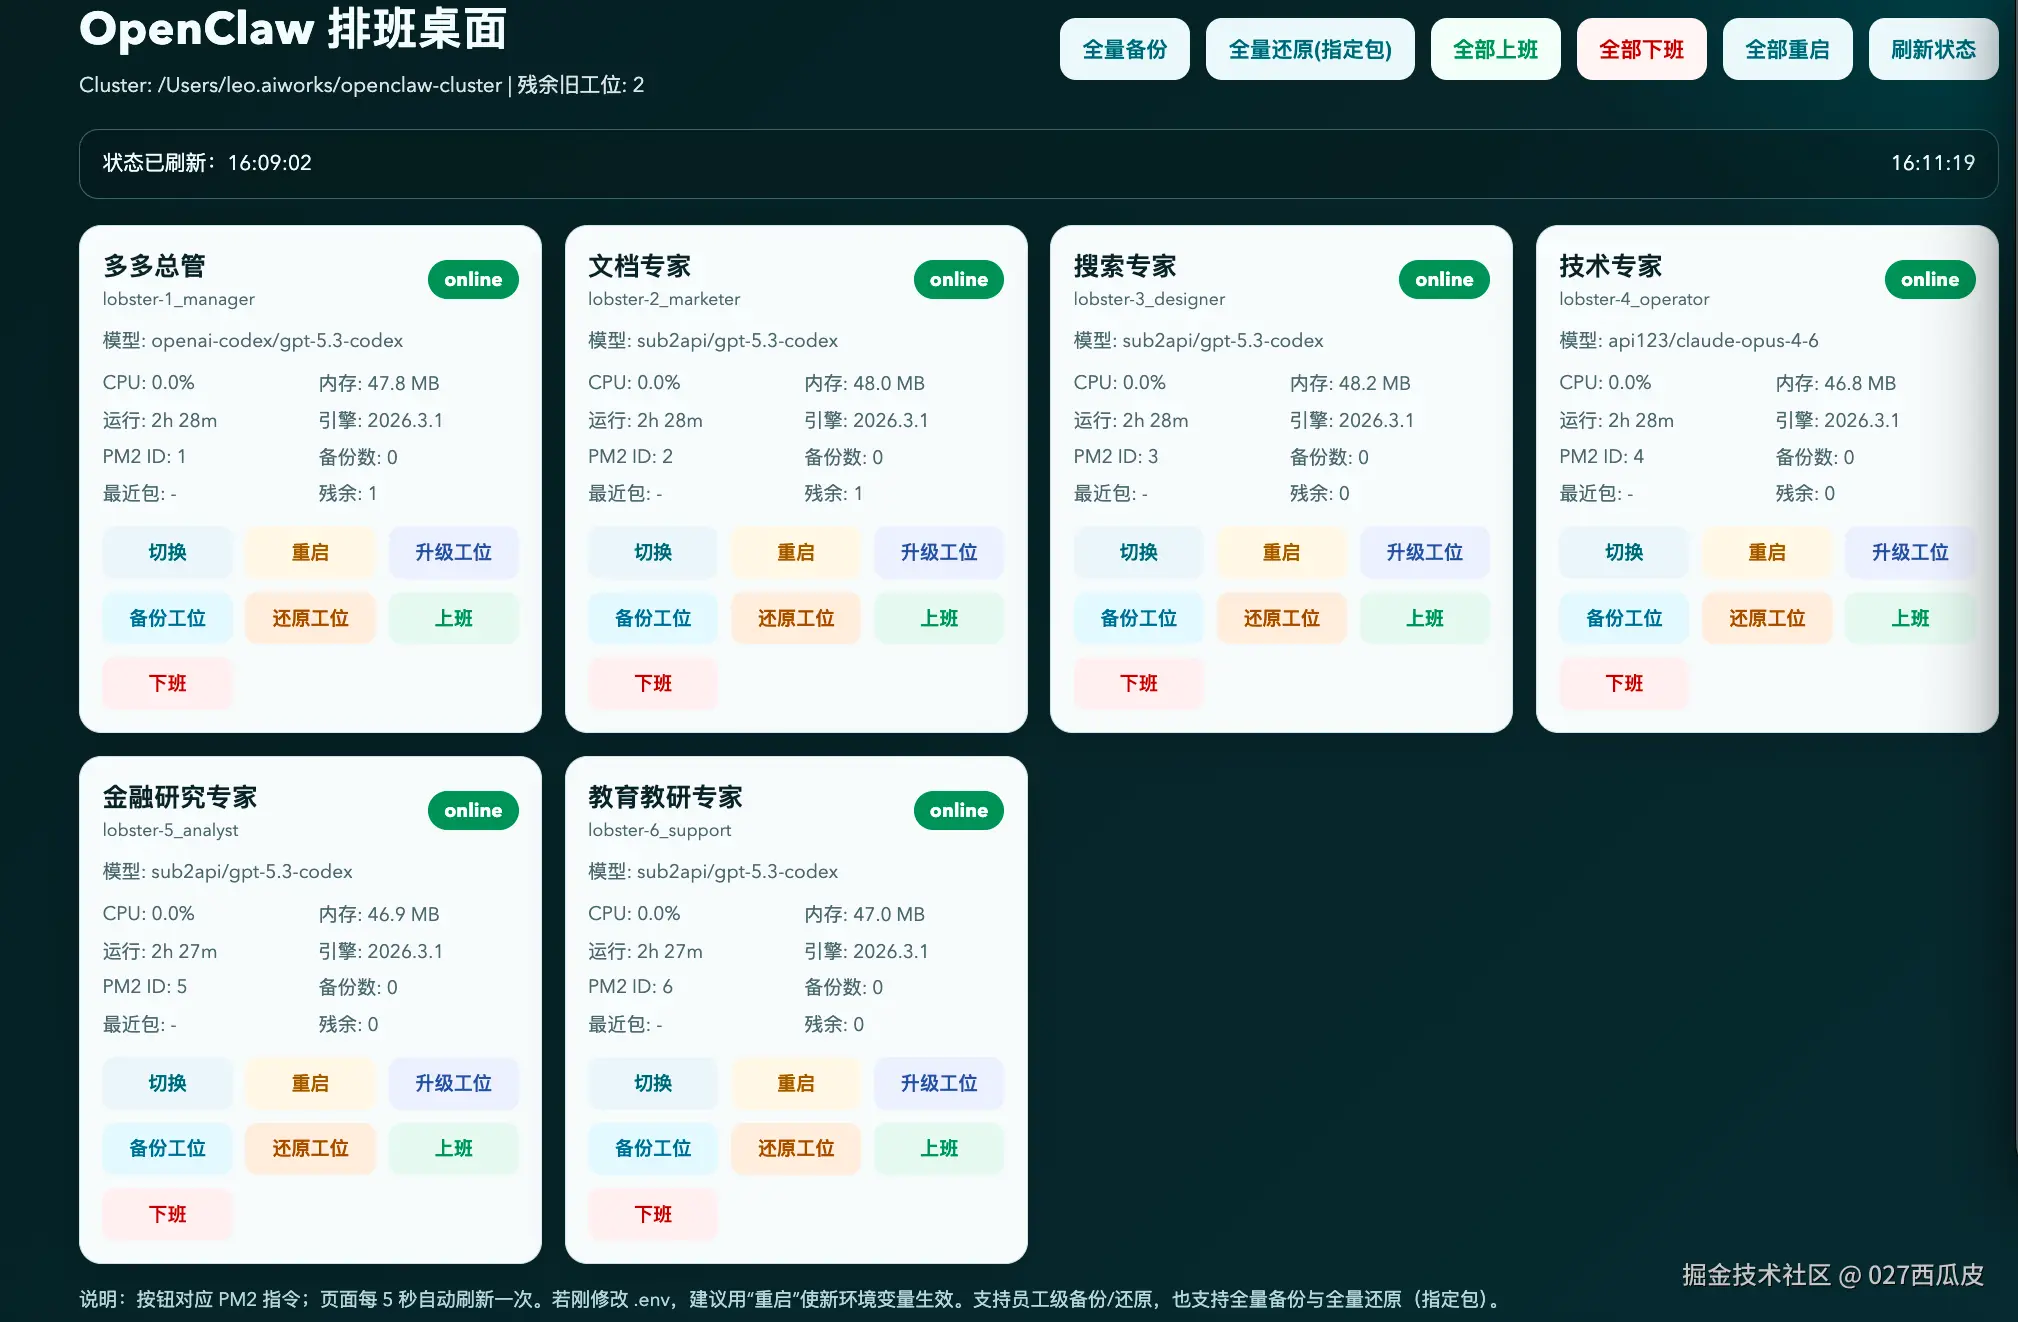The width and height of the screenshot is (2018, 1322).
Task: Click 升级工位 for 多多总管
Action: click(x=453, y=552)
